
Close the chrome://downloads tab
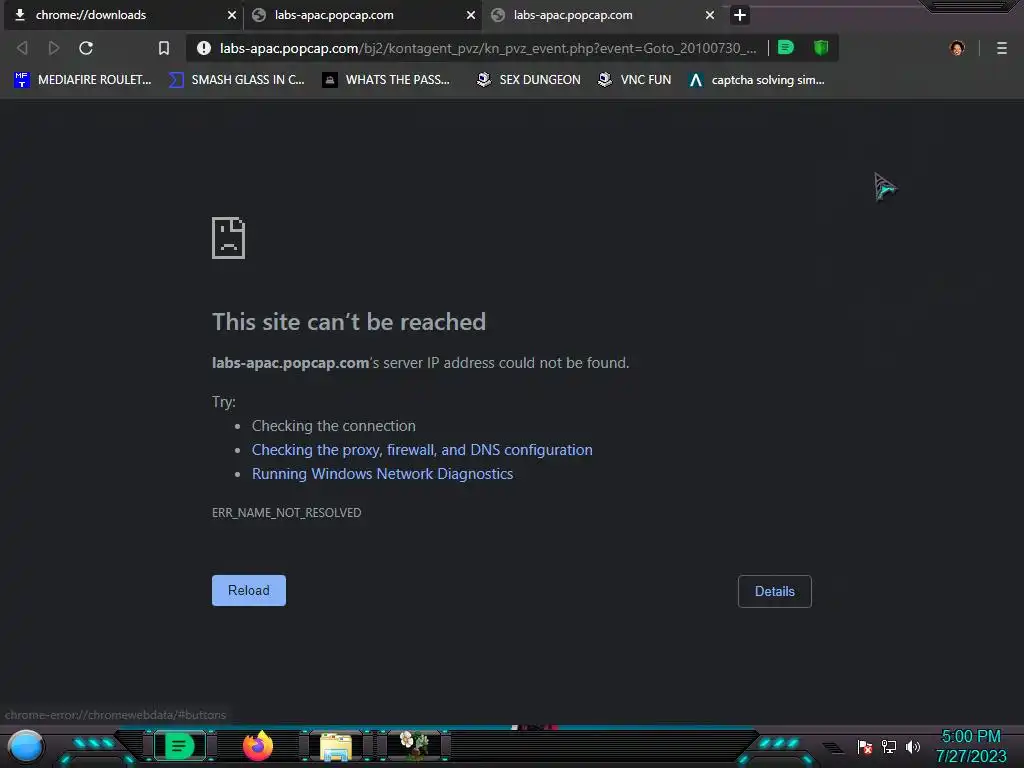click(x=232, y=15)
